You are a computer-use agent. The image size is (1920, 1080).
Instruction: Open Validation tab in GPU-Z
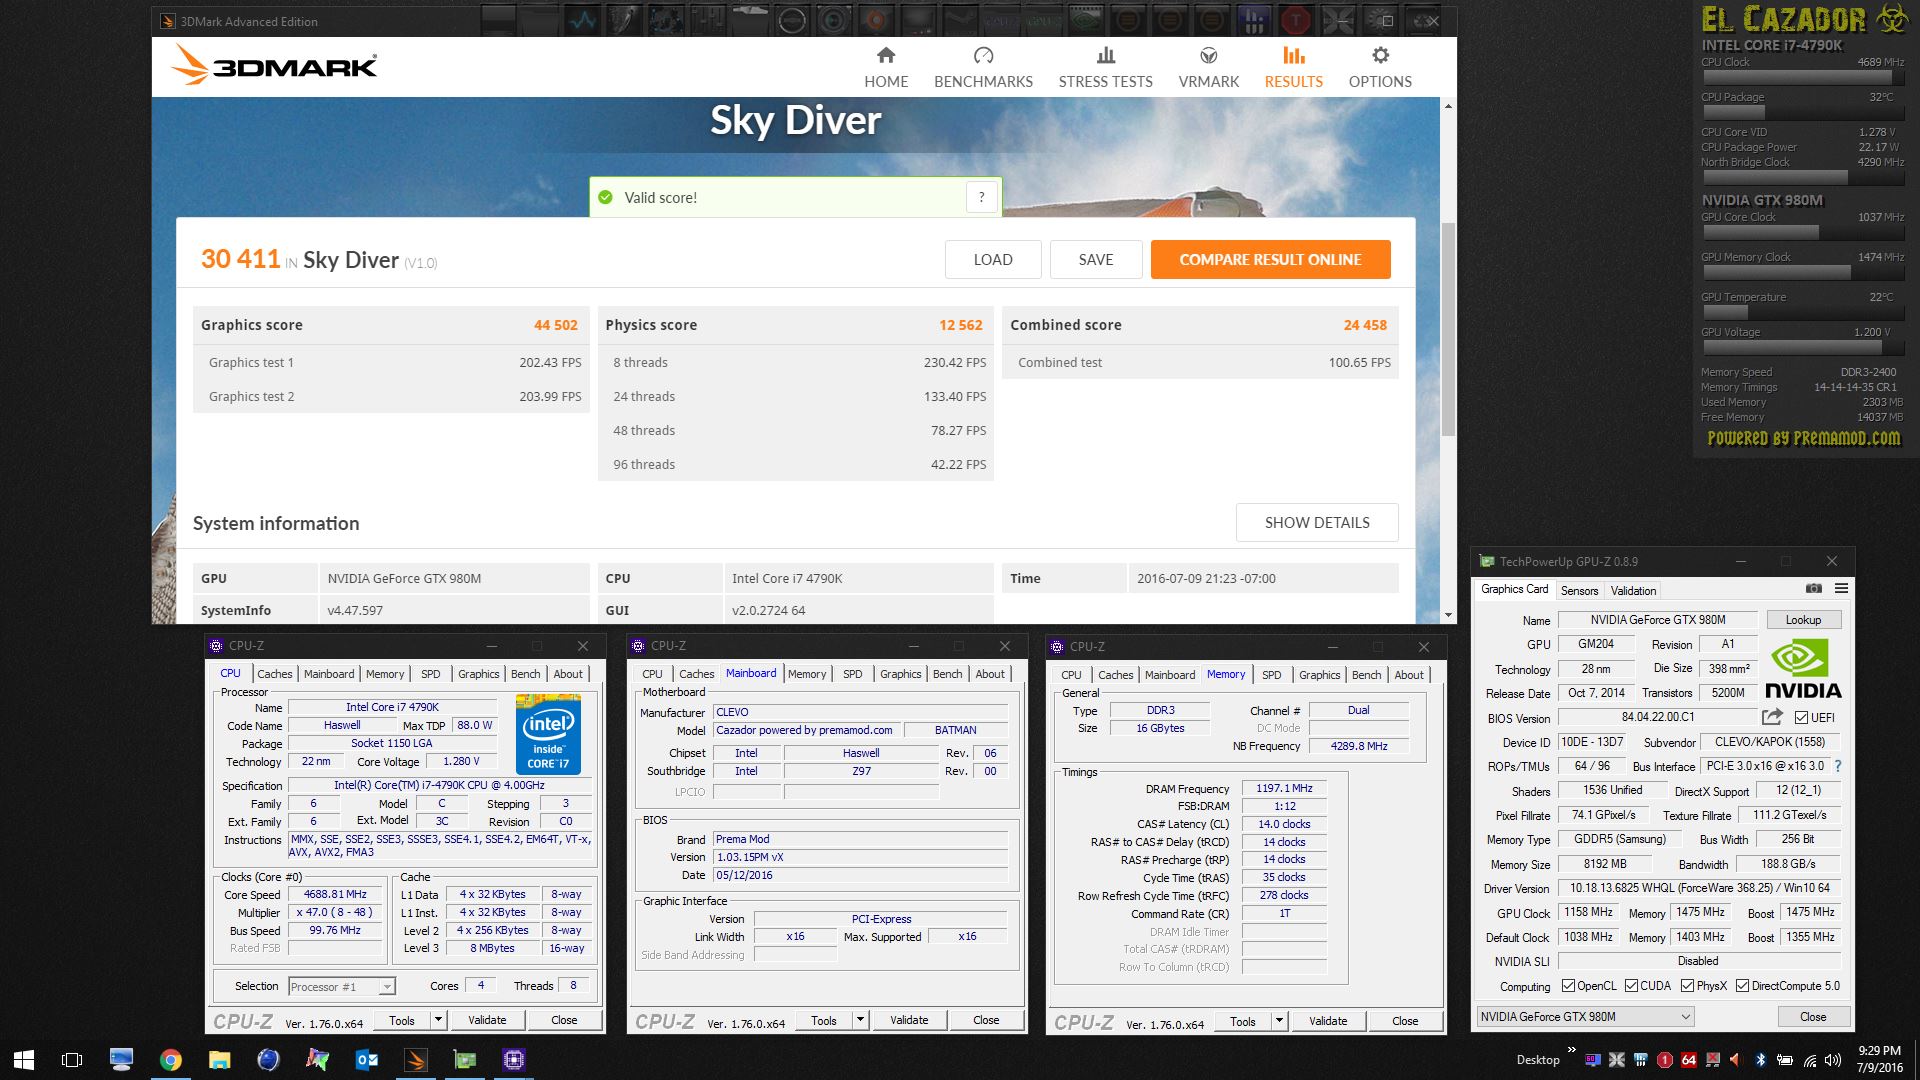click(x=1633, y=590)
